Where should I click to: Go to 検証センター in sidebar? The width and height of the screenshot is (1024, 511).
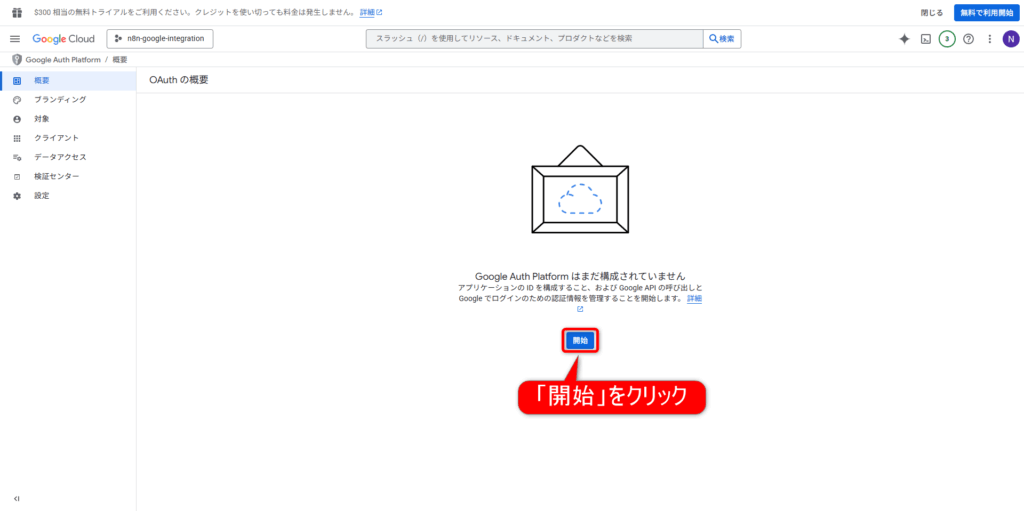(x=57, y=176)
